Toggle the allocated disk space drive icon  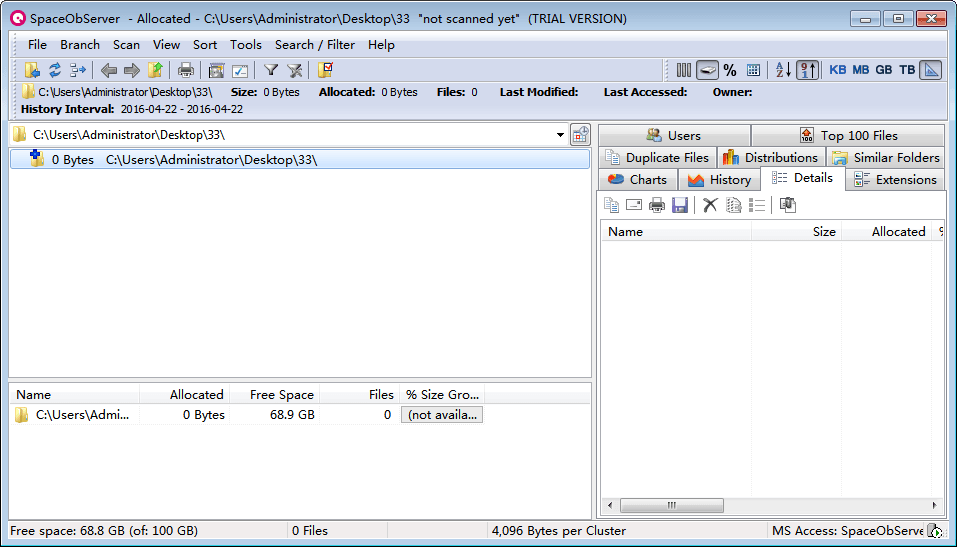point(707,70)
